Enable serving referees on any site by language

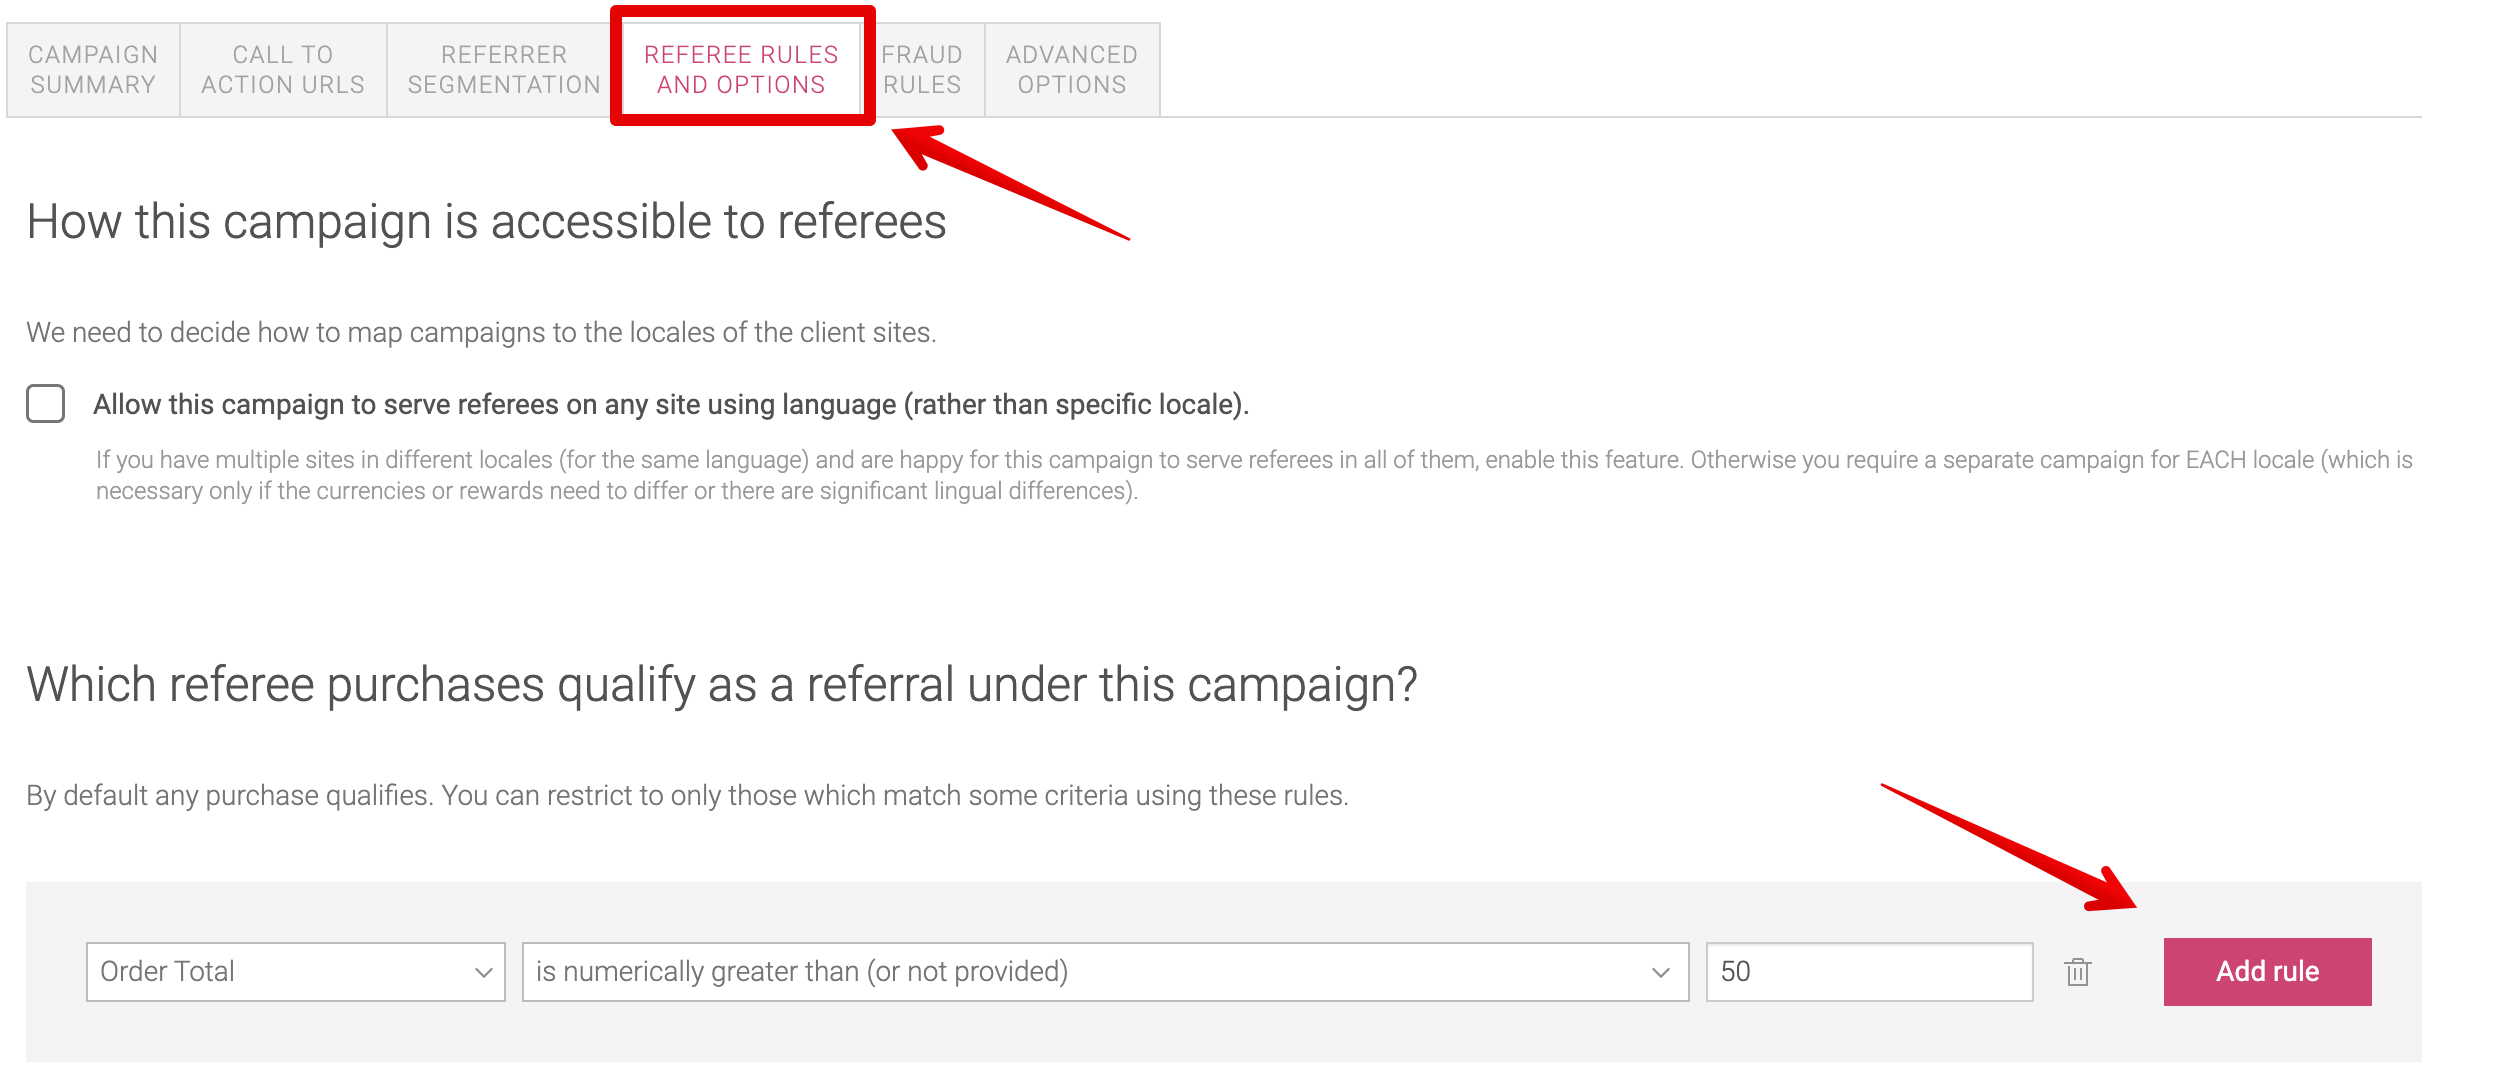click(x=46, y=404)
